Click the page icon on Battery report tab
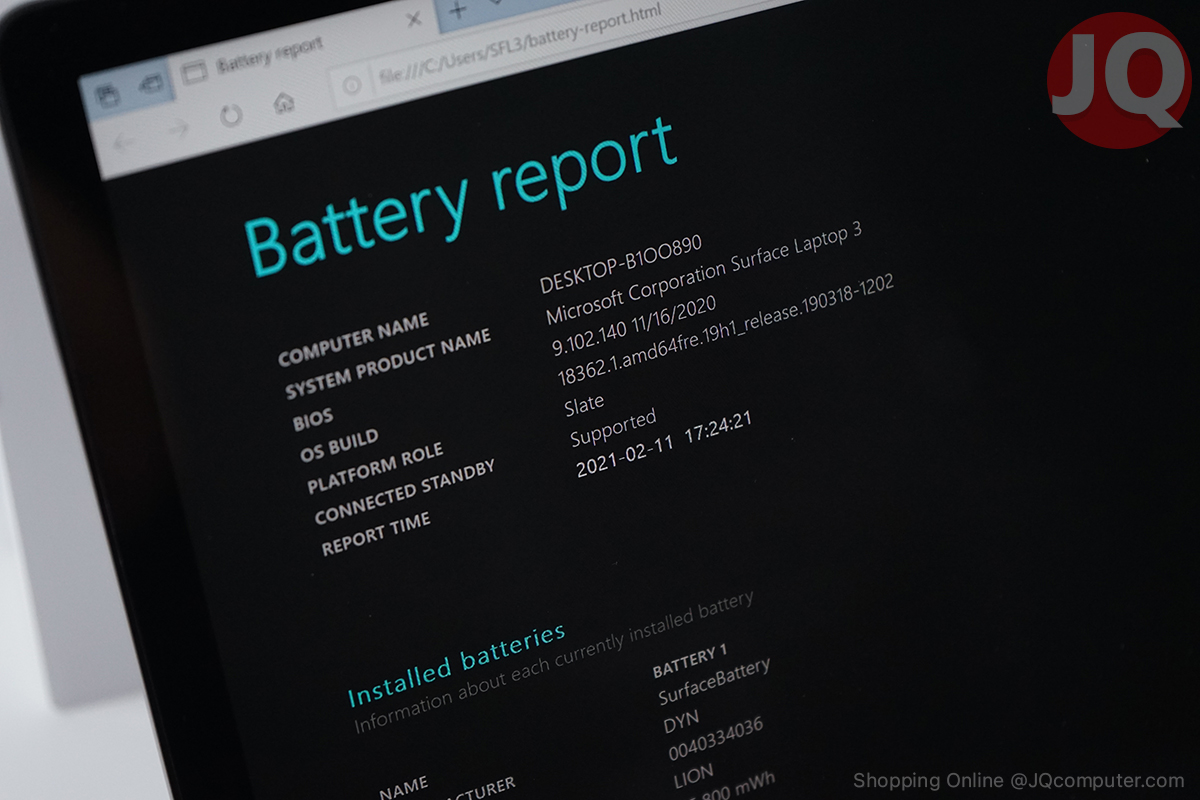The image size is (1200, 800). point(195,71)
